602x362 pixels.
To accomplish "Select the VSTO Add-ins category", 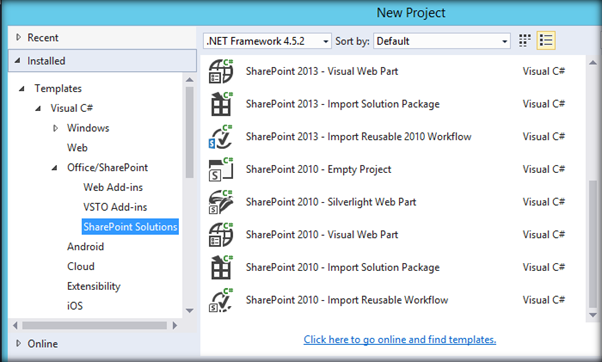I will [x=115, y=207].
